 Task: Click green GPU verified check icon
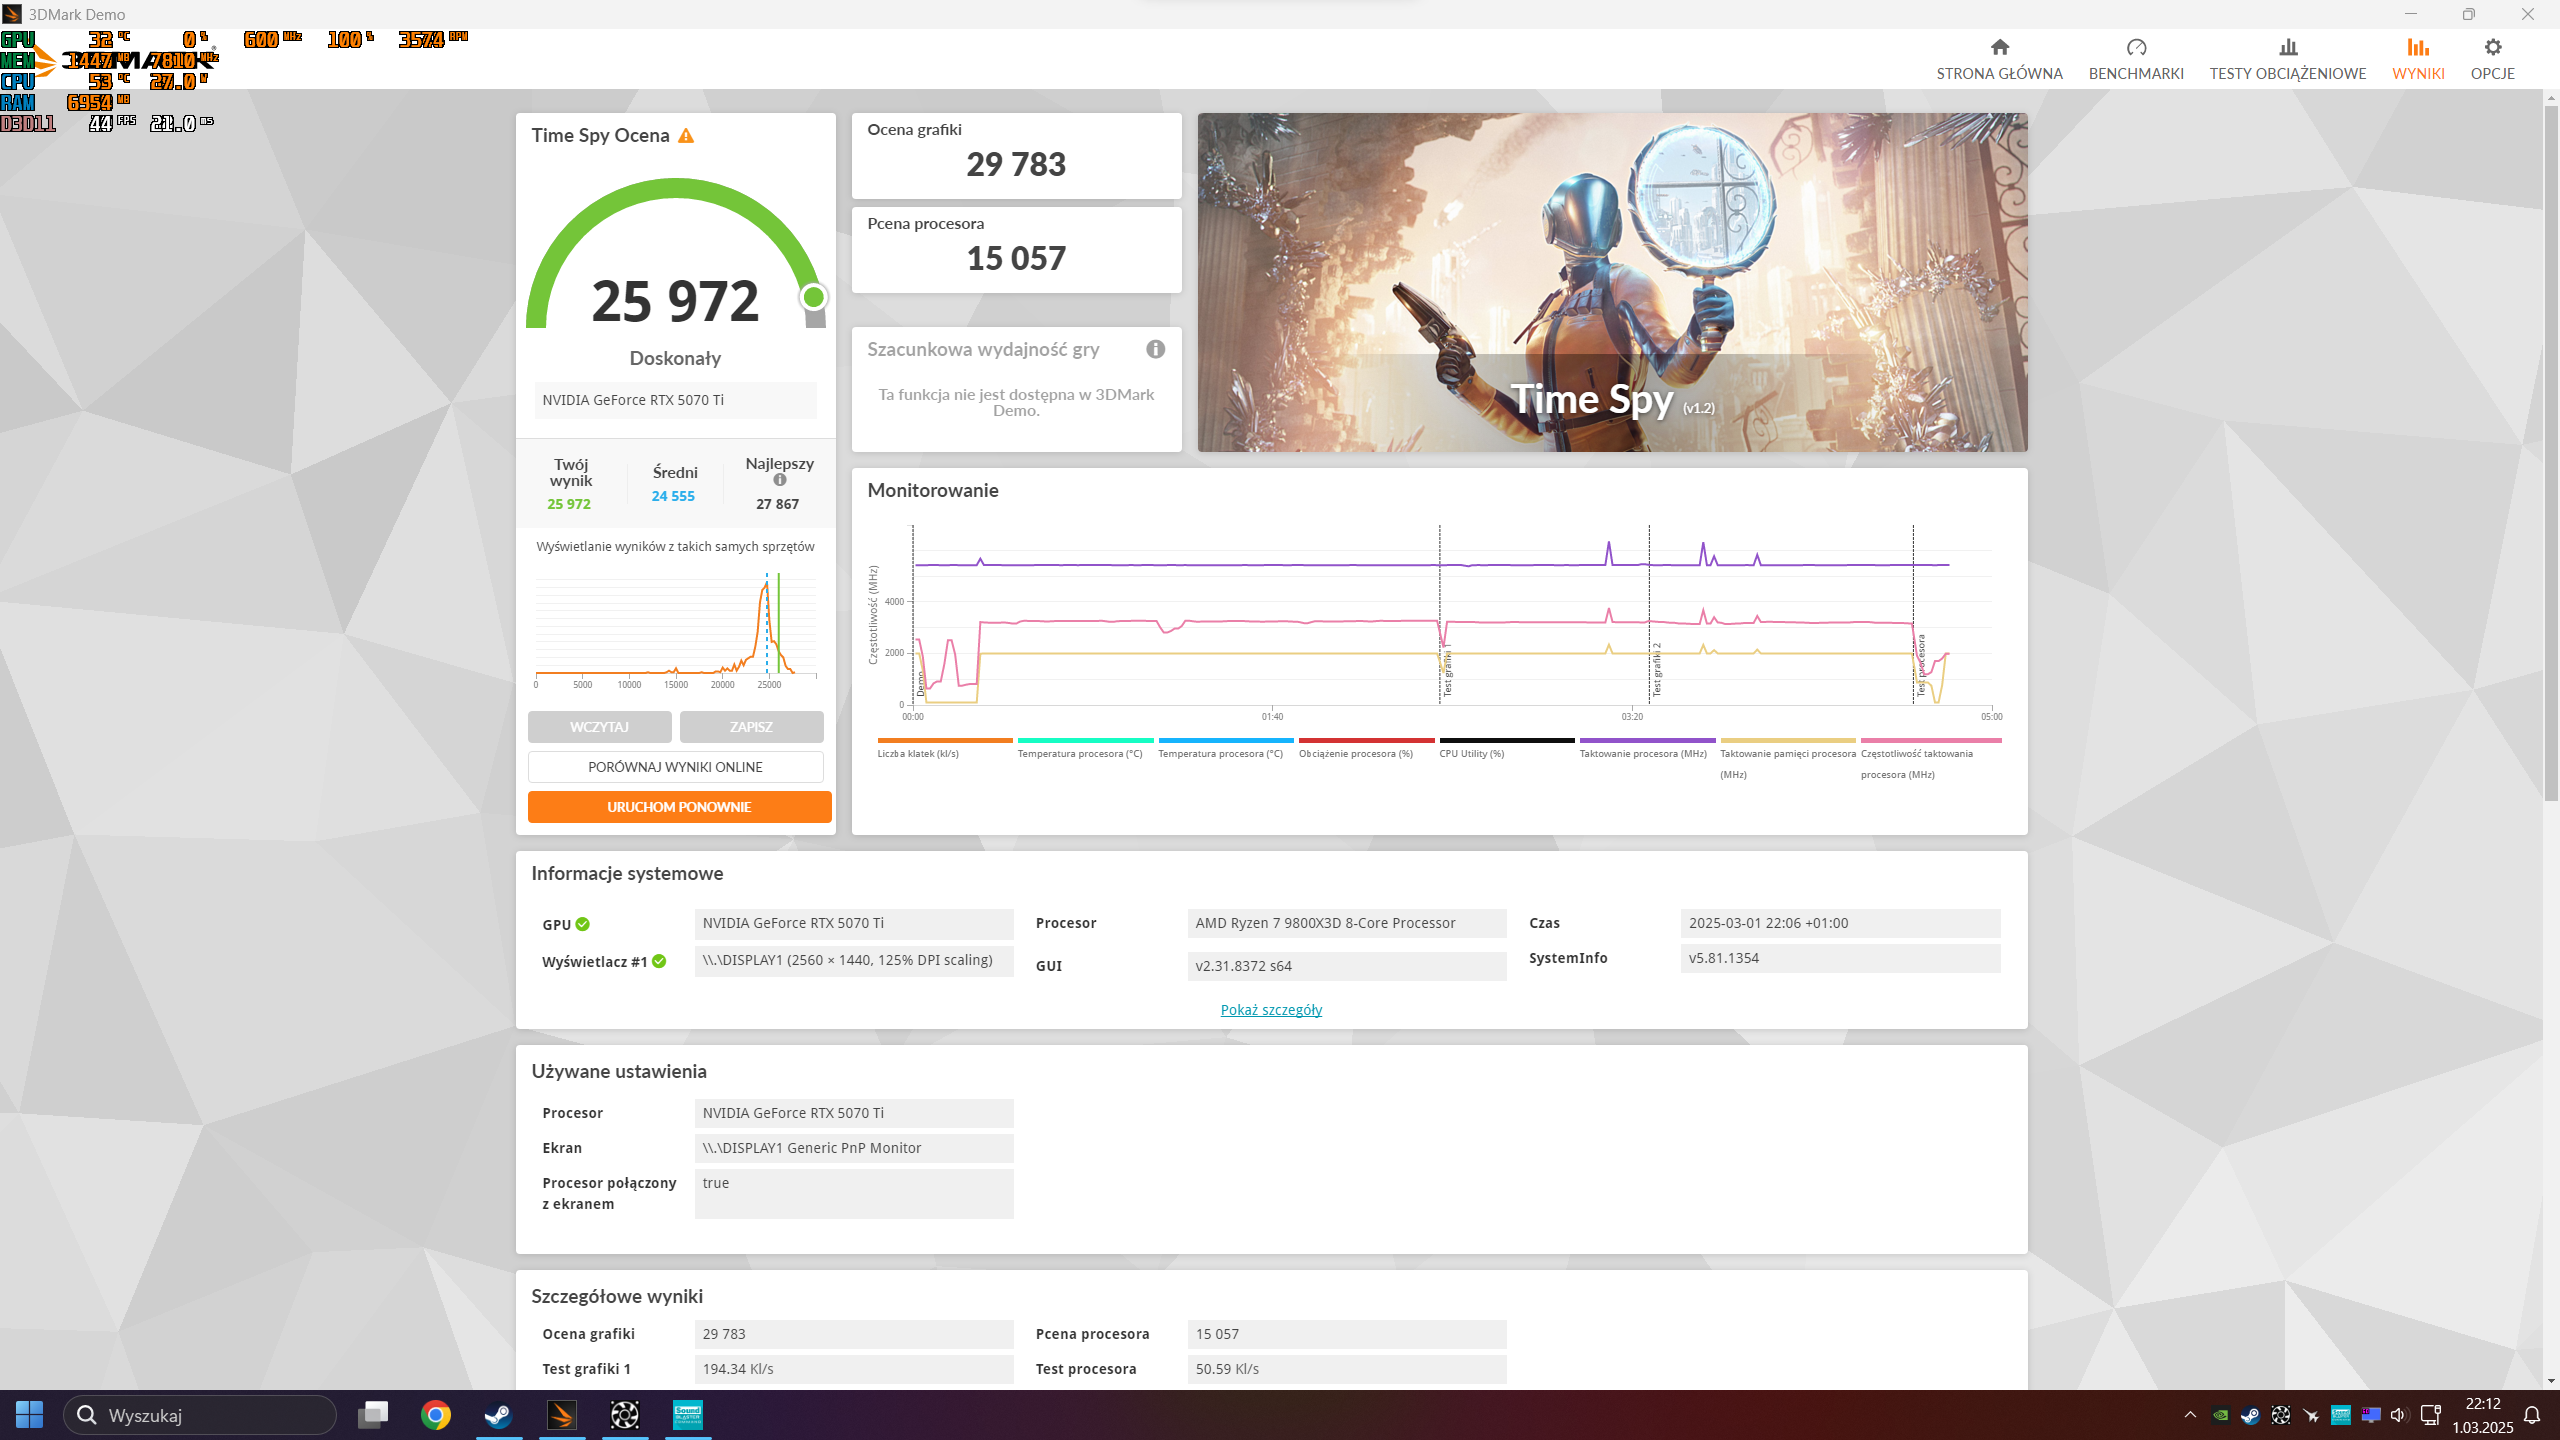(x=583, y=924)
